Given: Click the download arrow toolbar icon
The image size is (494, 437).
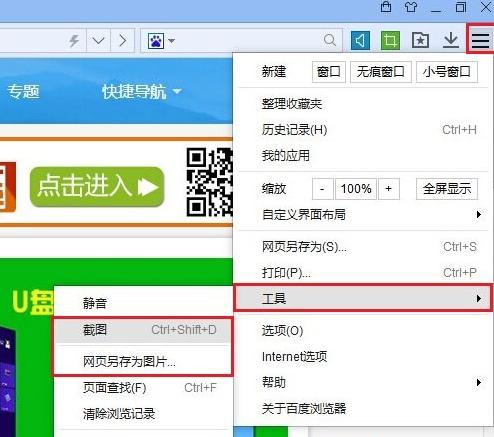Looking at the screenshot, I should tap(451, 40).
